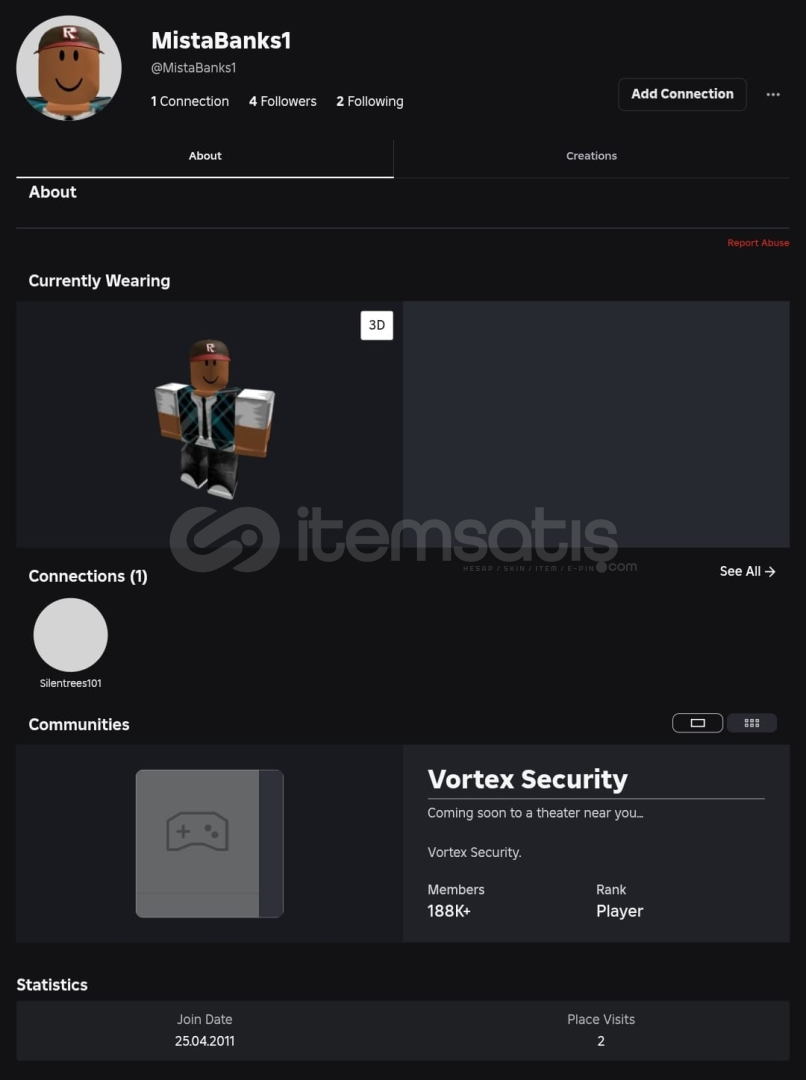This screenshot has width=806, height=1080.
Task: Switch Communities to single-card slideshow view
Action: 697,723
